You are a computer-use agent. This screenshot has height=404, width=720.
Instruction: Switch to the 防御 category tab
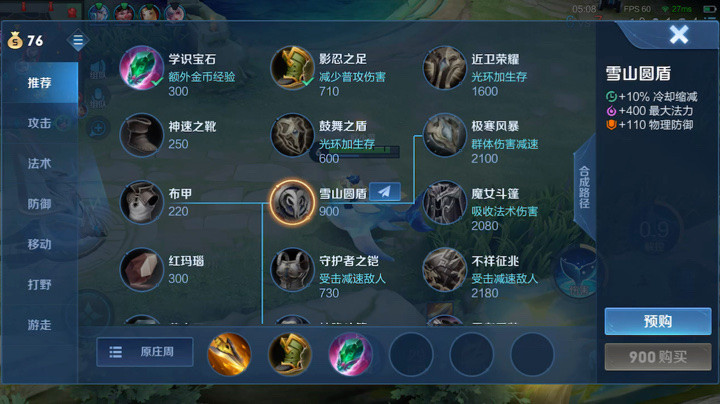coord(39,204)
